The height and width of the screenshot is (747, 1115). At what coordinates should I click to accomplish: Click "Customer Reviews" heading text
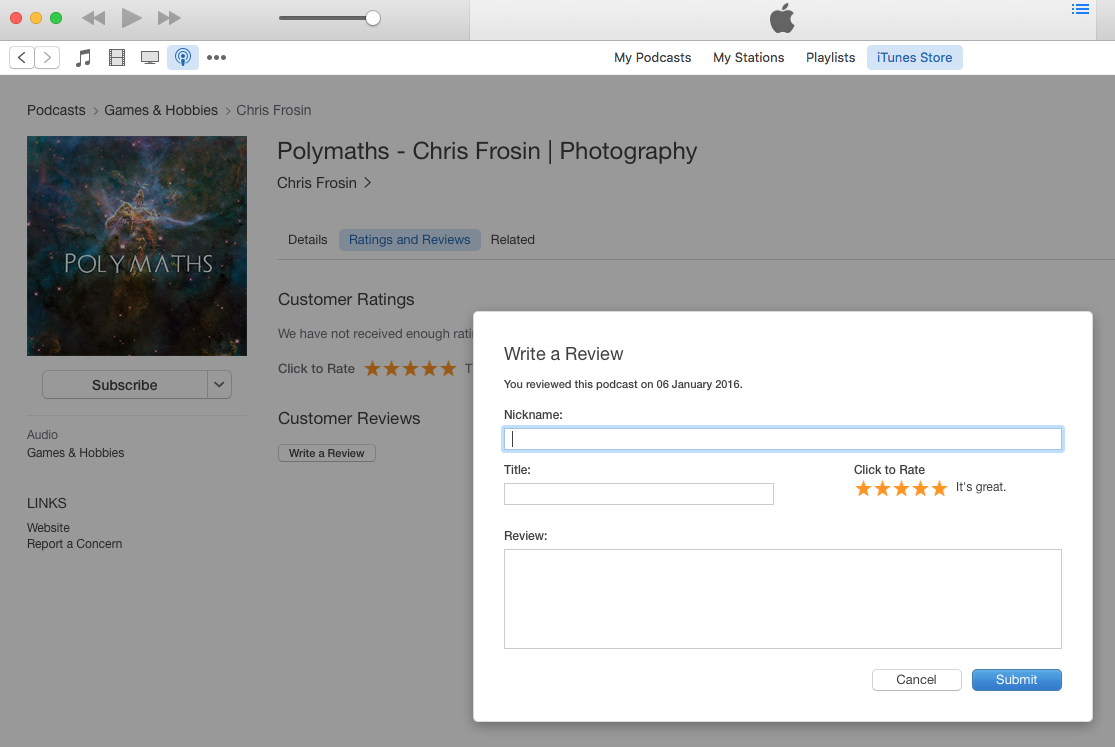tap(349, 418)
